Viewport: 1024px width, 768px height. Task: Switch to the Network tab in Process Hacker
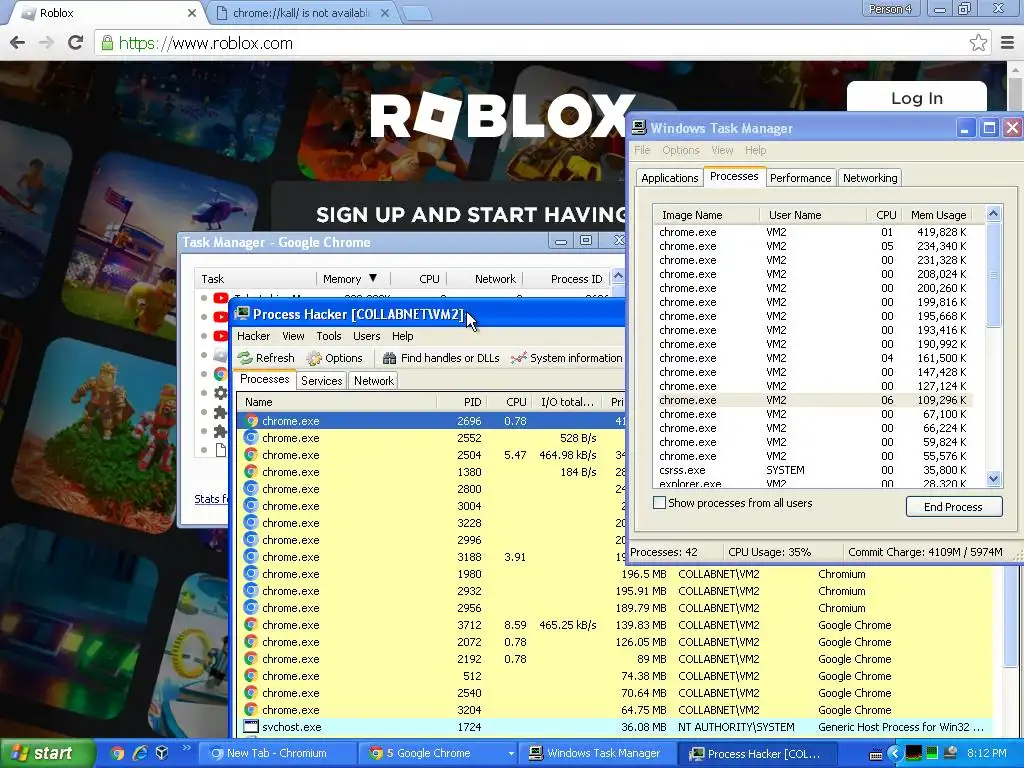[374, 381]
